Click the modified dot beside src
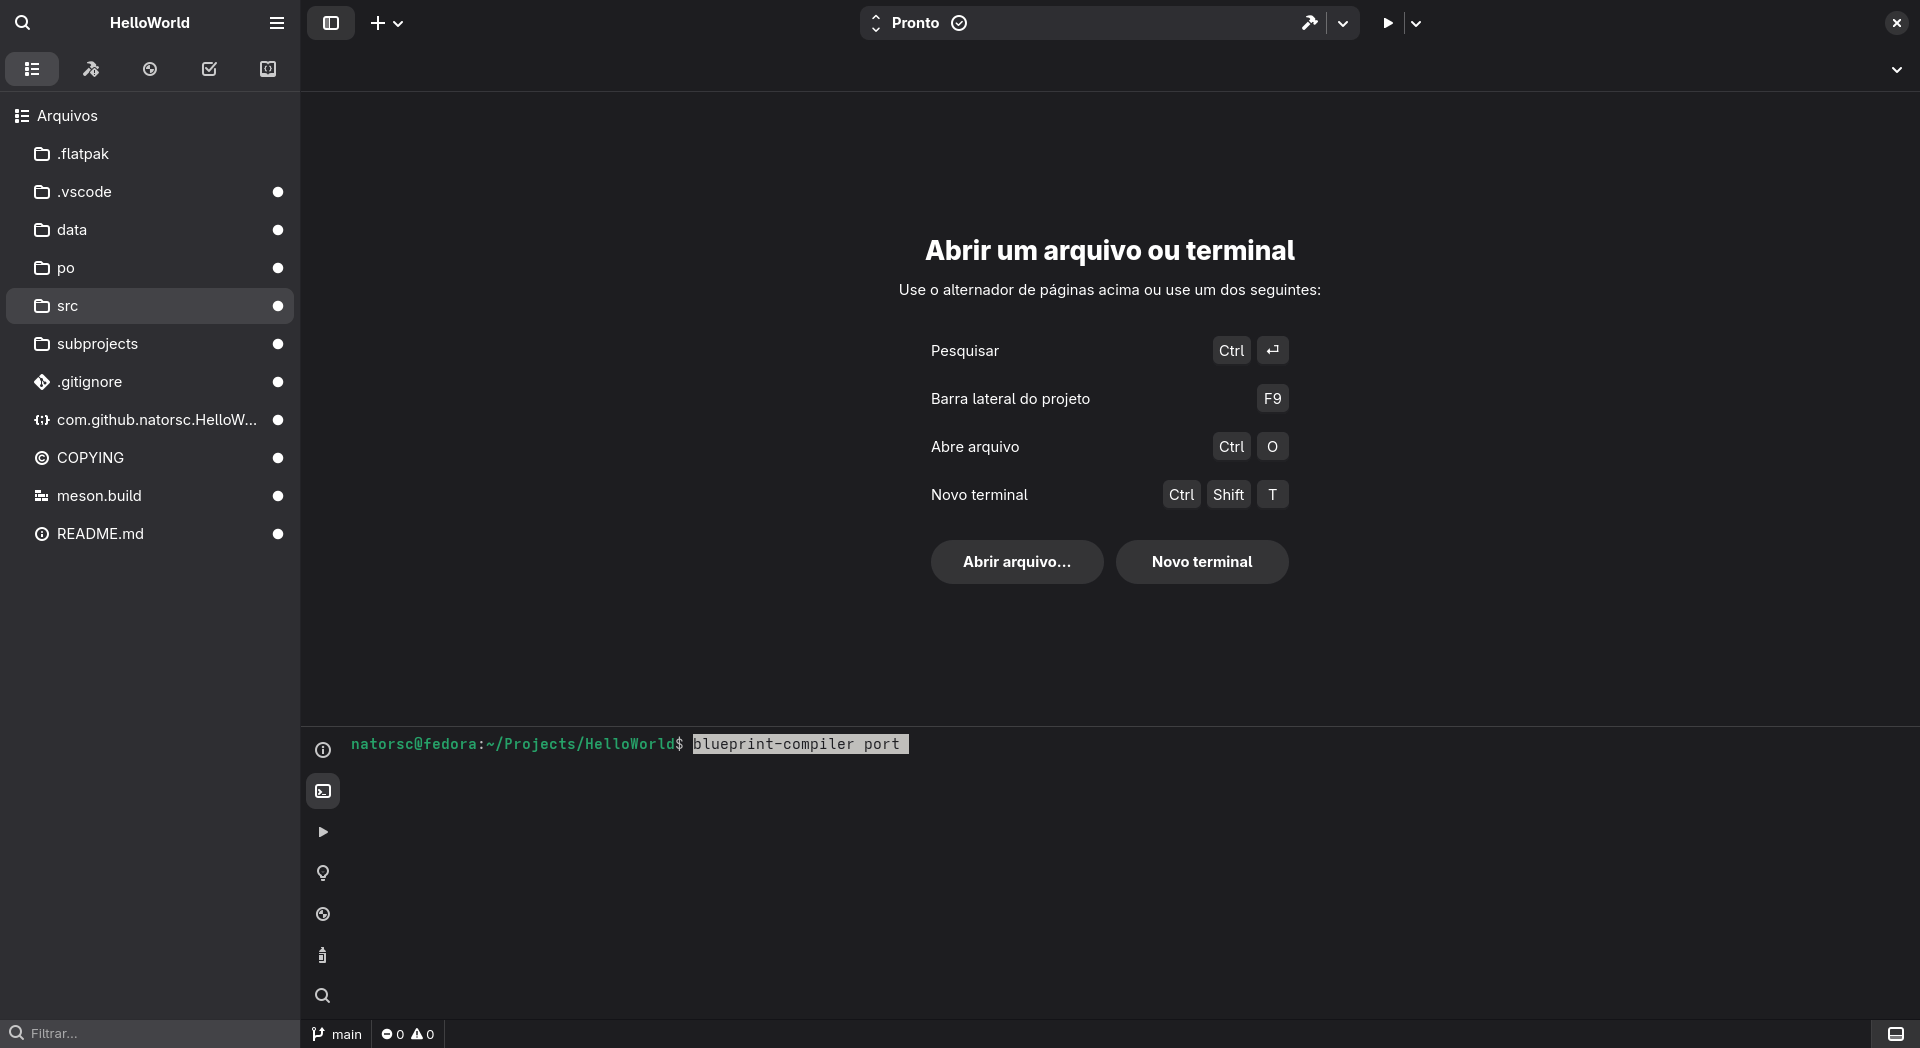The width and height of the screenshot is (1920, 1048). pyautogui.click(x=278, y=306)
